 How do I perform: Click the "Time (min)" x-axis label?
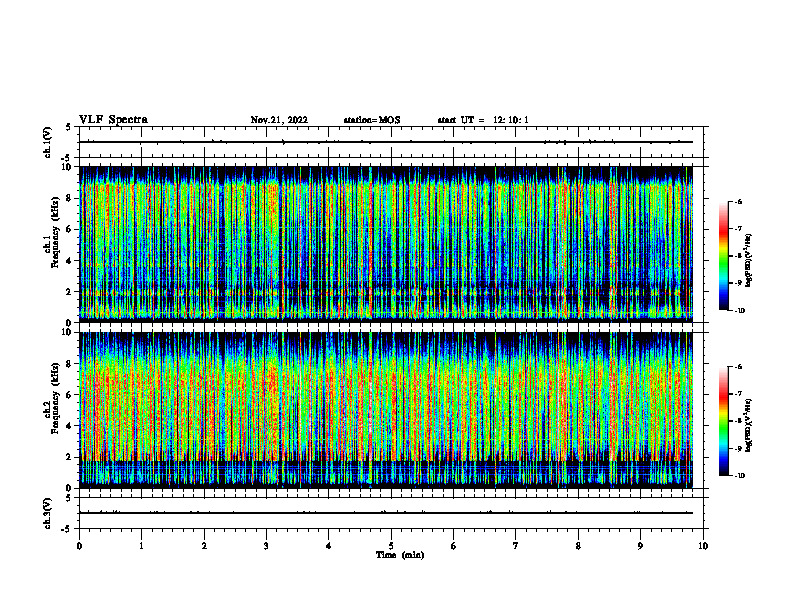pyautogui.click(x=400, y=555)
